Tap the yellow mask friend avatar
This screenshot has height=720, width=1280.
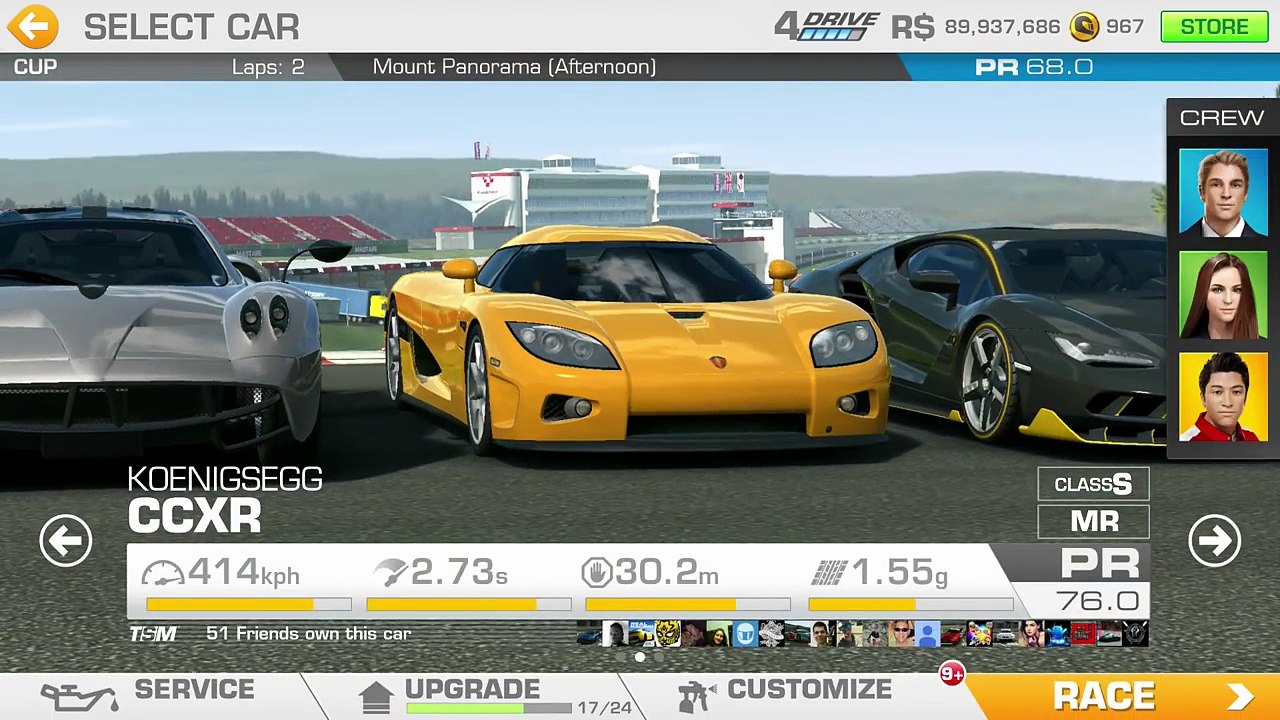coord(667,634)
